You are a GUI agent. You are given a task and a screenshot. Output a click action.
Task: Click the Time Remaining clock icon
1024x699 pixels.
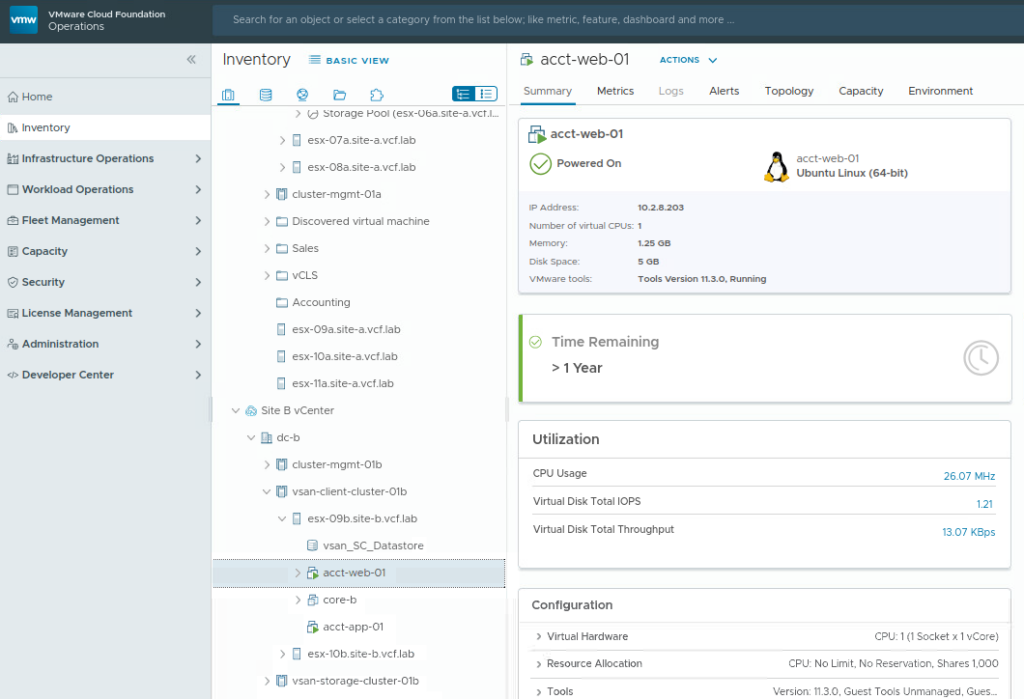tap(980, 358)
